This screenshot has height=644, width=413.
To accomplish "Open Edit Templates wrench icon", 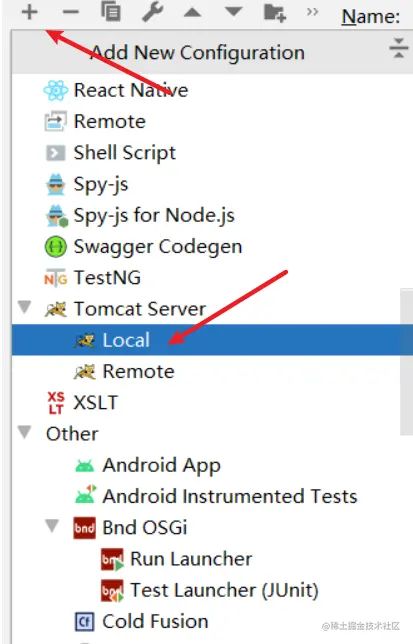I will (x=152, y=12).
